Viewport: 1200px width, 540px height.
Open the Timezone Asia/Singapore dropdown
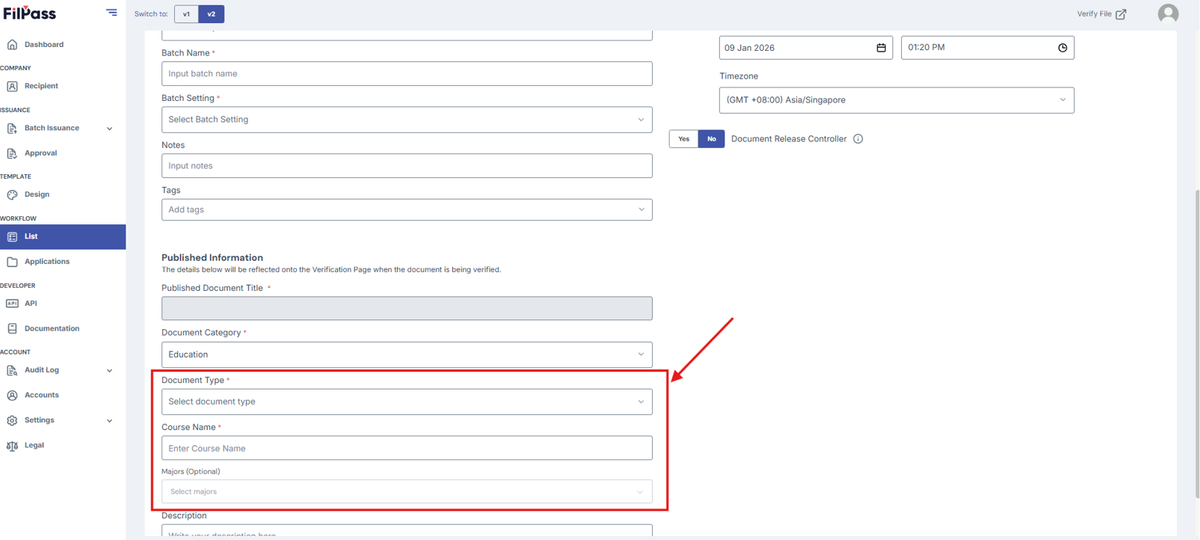(897, 100)
